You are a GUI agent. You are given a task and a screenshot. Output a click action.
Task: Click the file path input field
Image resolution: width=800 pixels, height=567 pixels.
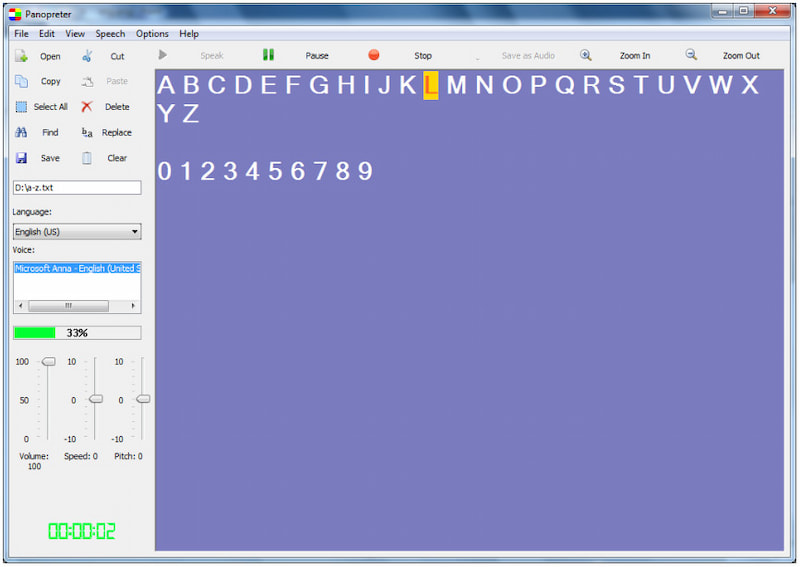click(76, 187)
